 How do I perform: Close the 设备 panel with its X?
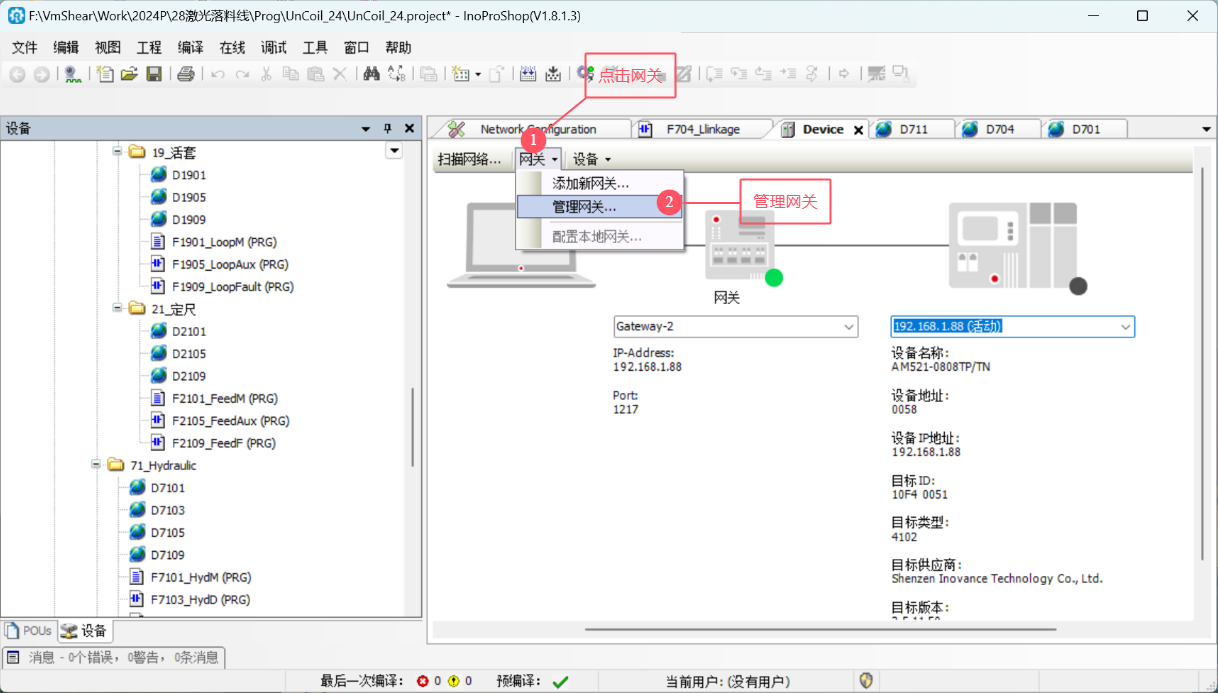pos(409,128)
